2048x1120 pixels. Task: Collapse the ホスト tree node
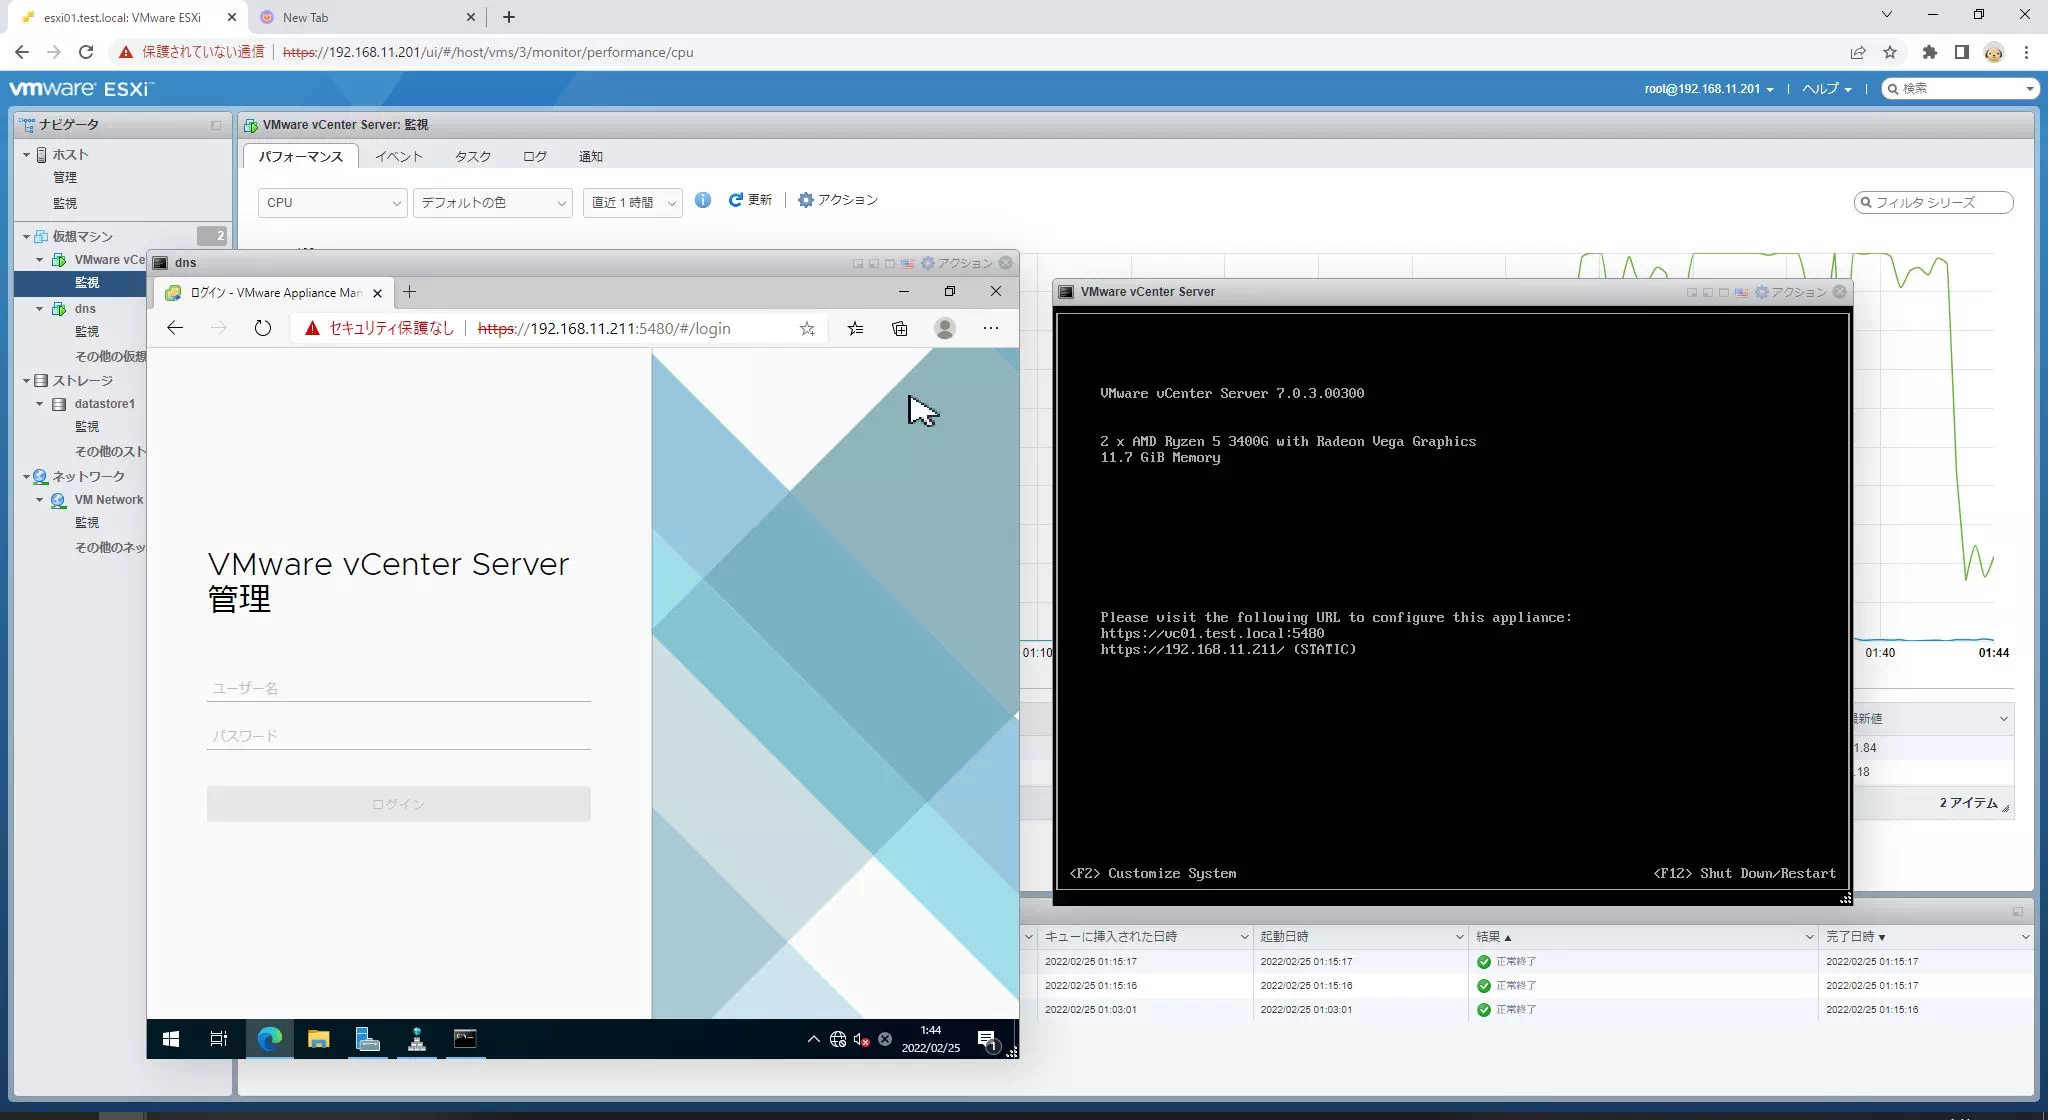pyautogui.click(x=27, y=155)
